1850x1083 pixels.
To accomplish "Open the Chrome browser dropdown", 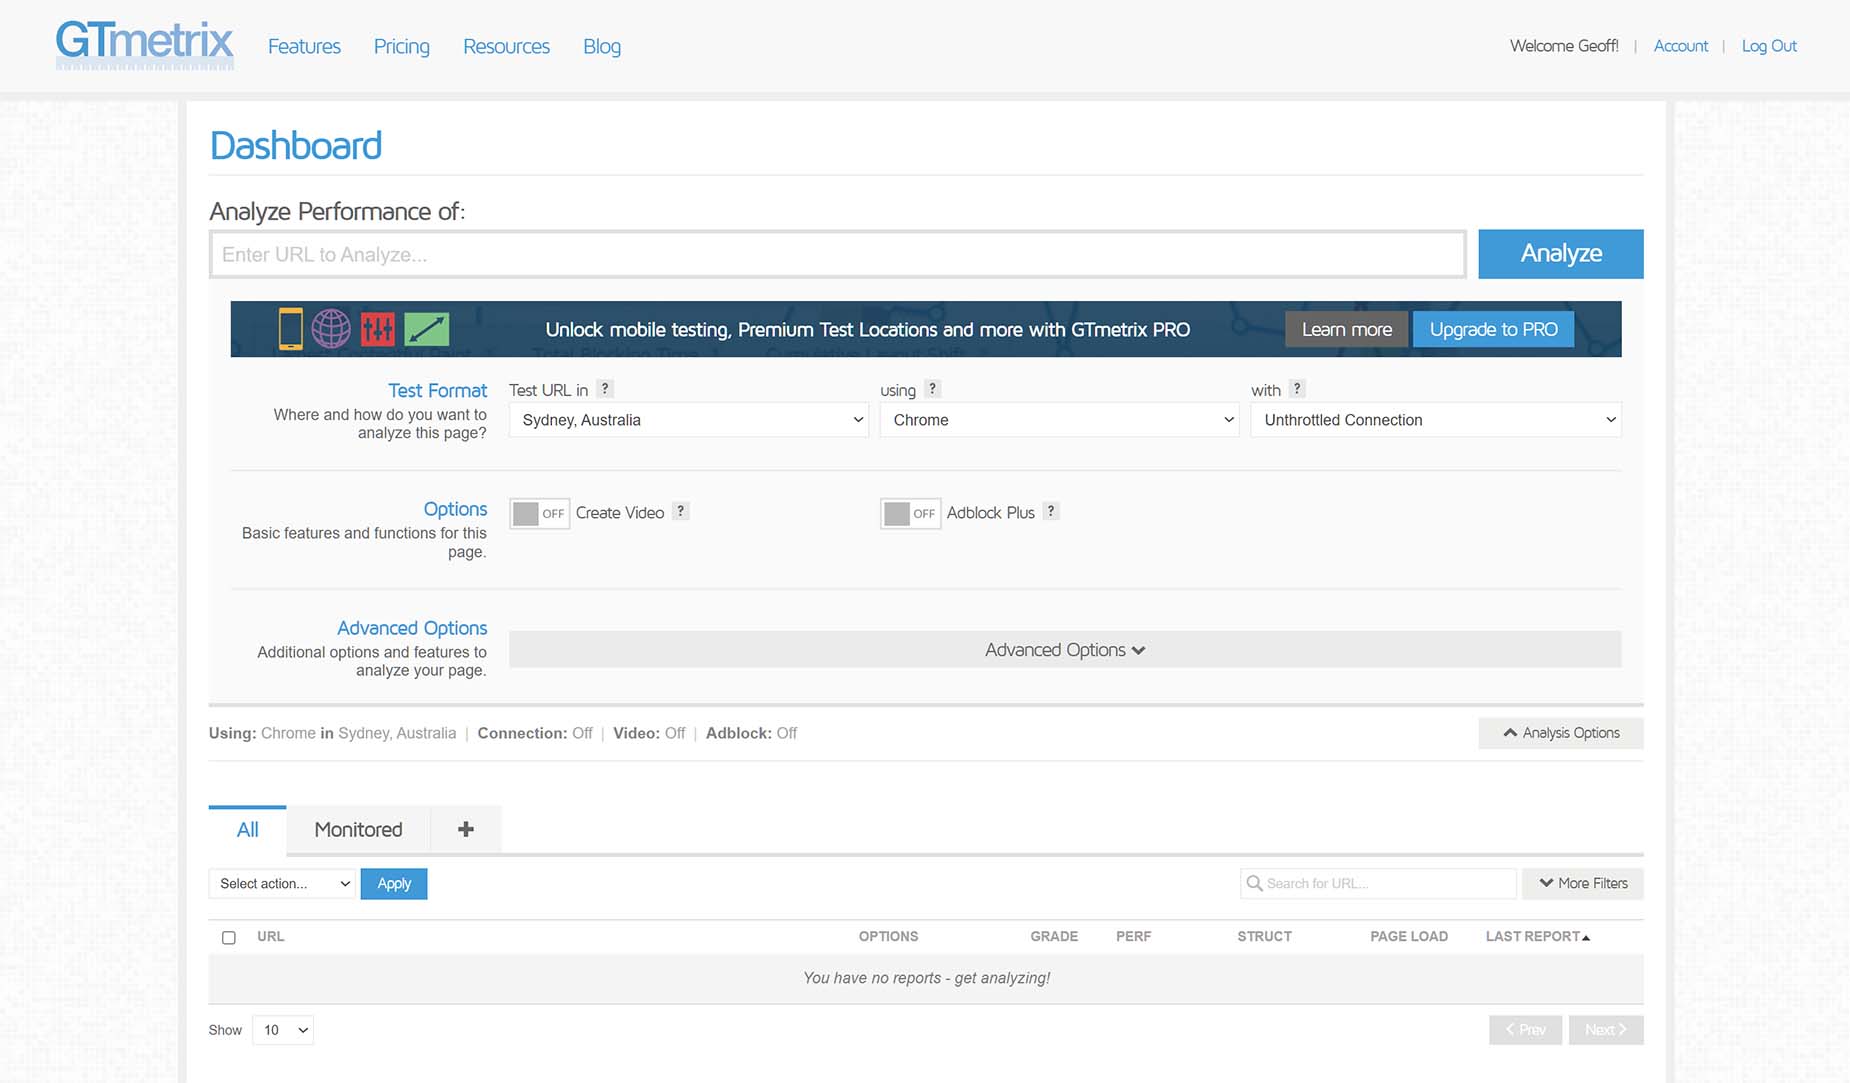I will (1060, 420).
